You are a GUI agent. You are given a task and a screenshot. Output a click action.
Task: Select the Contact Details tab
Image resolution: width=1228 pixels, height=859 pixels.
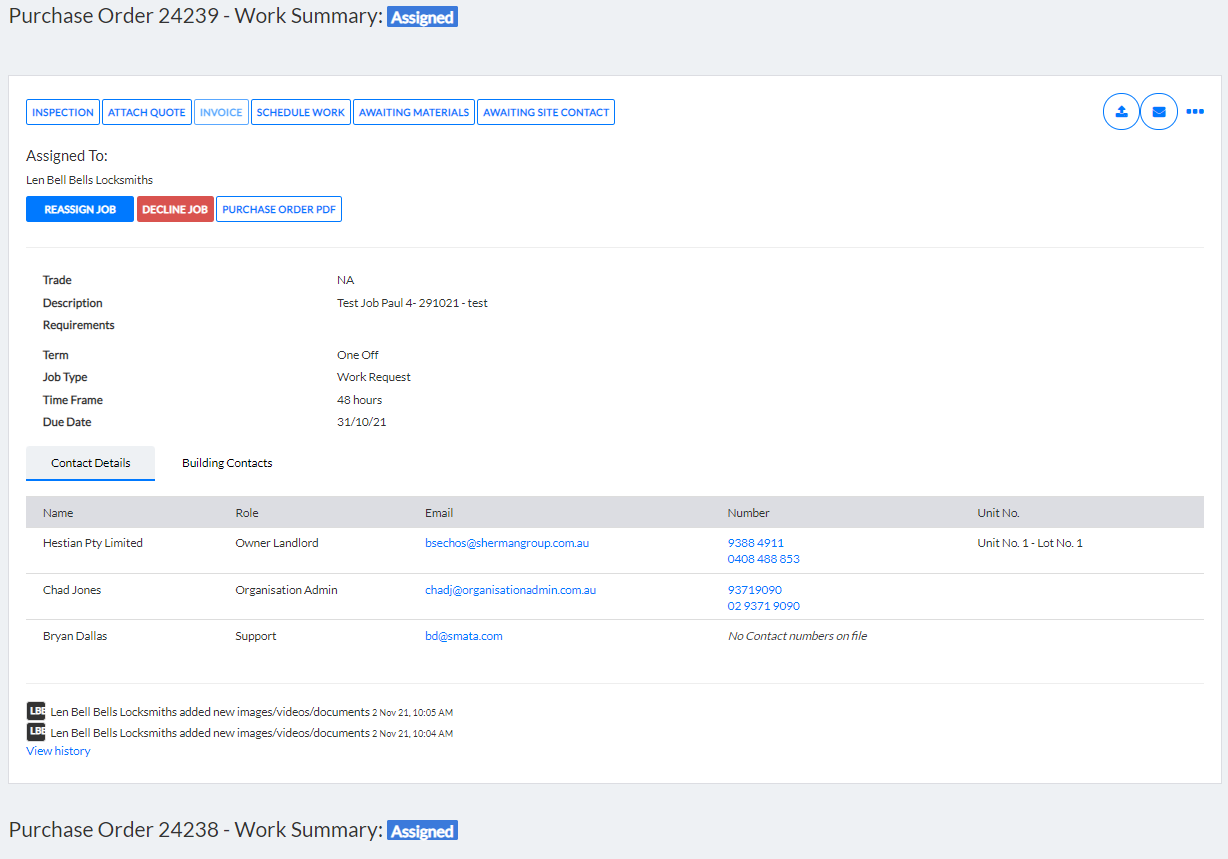91,463
